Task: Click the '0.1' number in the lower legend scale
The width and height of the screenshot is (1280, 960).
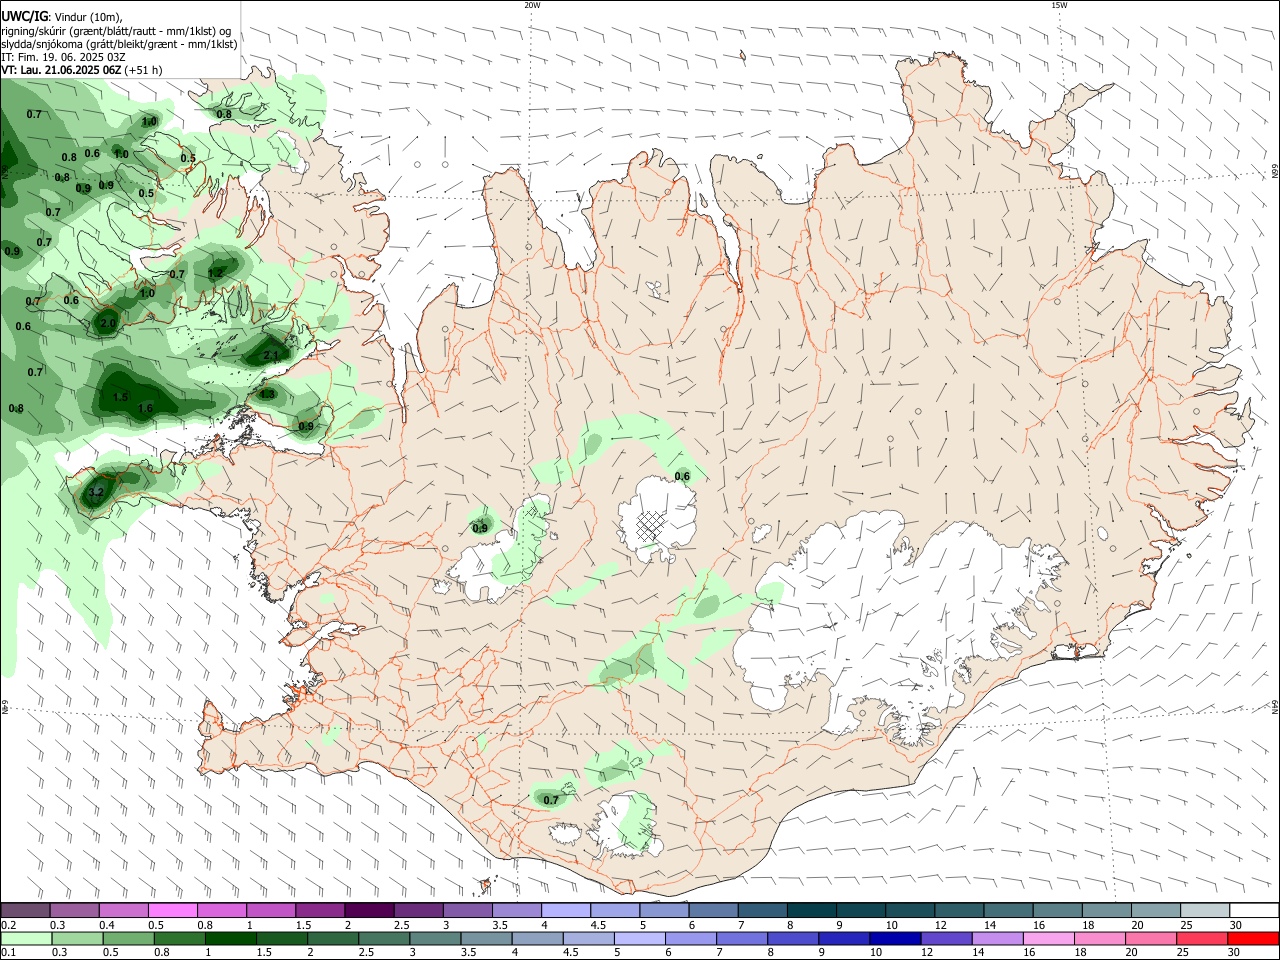Action: (x=9, y=953)
